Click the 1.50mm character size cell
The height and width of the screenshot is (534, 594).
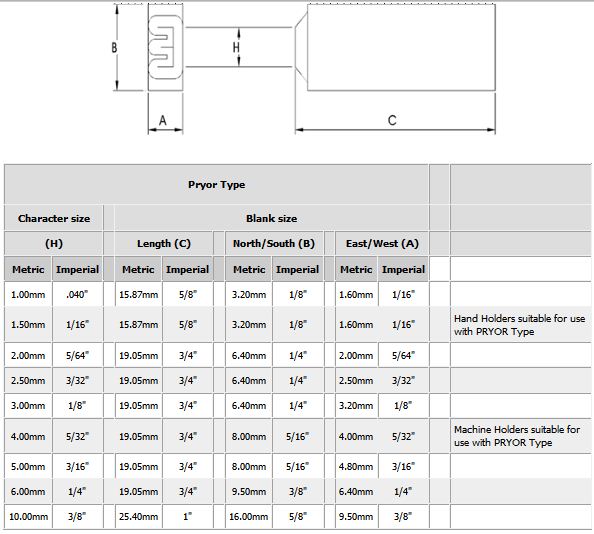pos(28,325)
